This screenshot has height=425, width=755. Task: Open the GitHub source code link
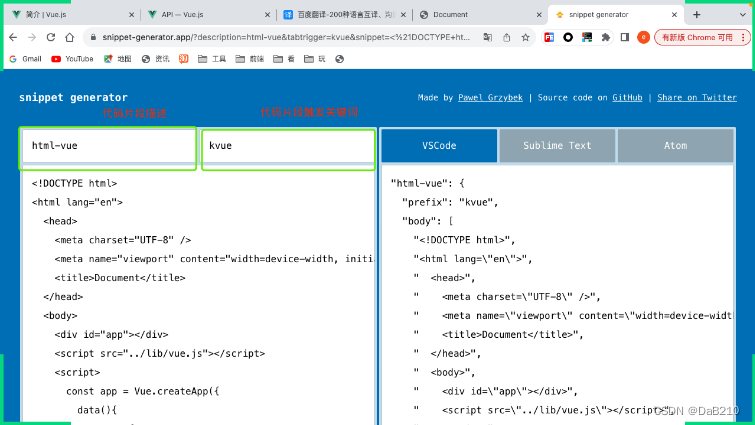point(627,97)
